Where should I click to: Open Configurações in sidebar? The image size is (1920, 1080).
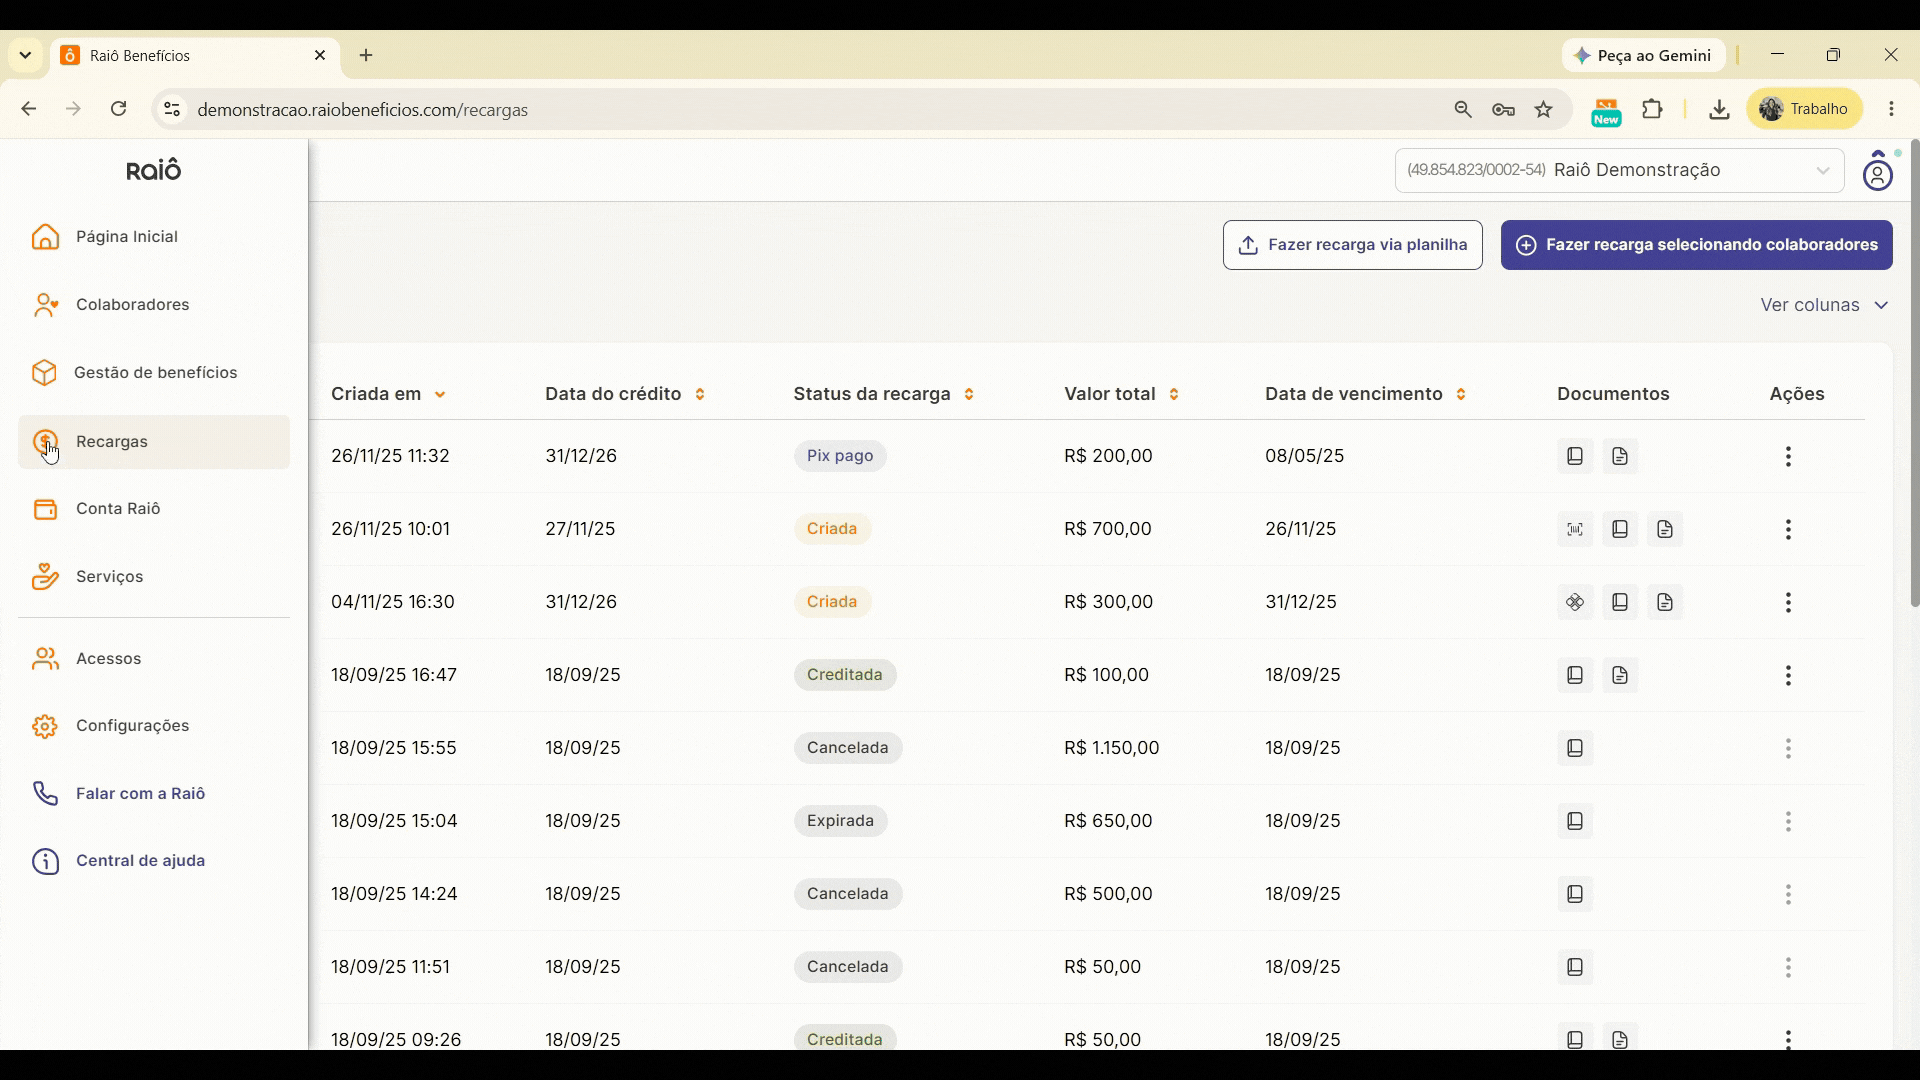click(154, 726)
